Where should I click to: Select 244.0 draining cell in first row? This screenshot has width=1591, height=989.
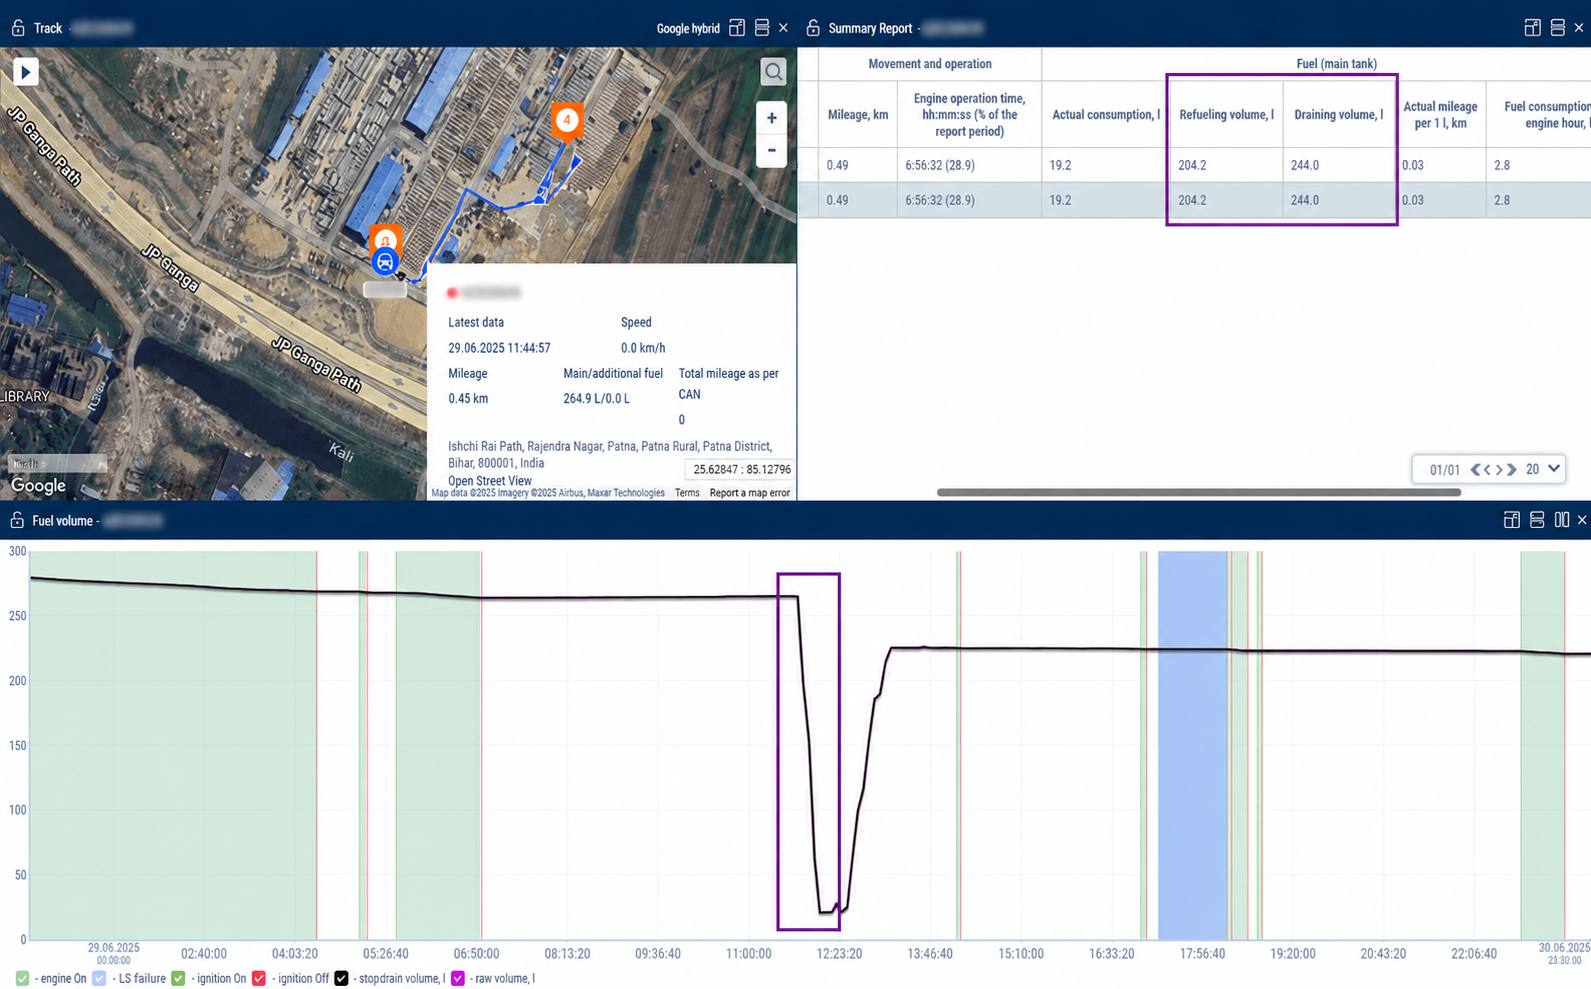1338,165
